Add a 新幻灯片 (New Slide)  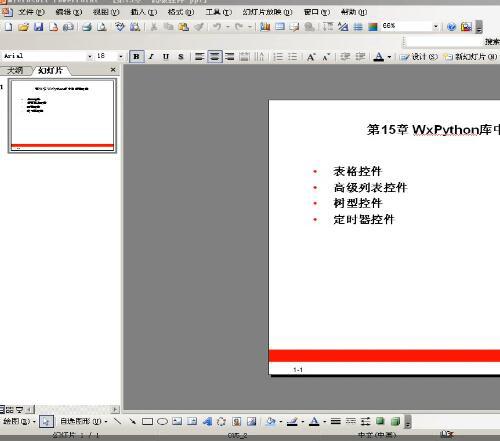pyautogui.click(x=471, y=57)
